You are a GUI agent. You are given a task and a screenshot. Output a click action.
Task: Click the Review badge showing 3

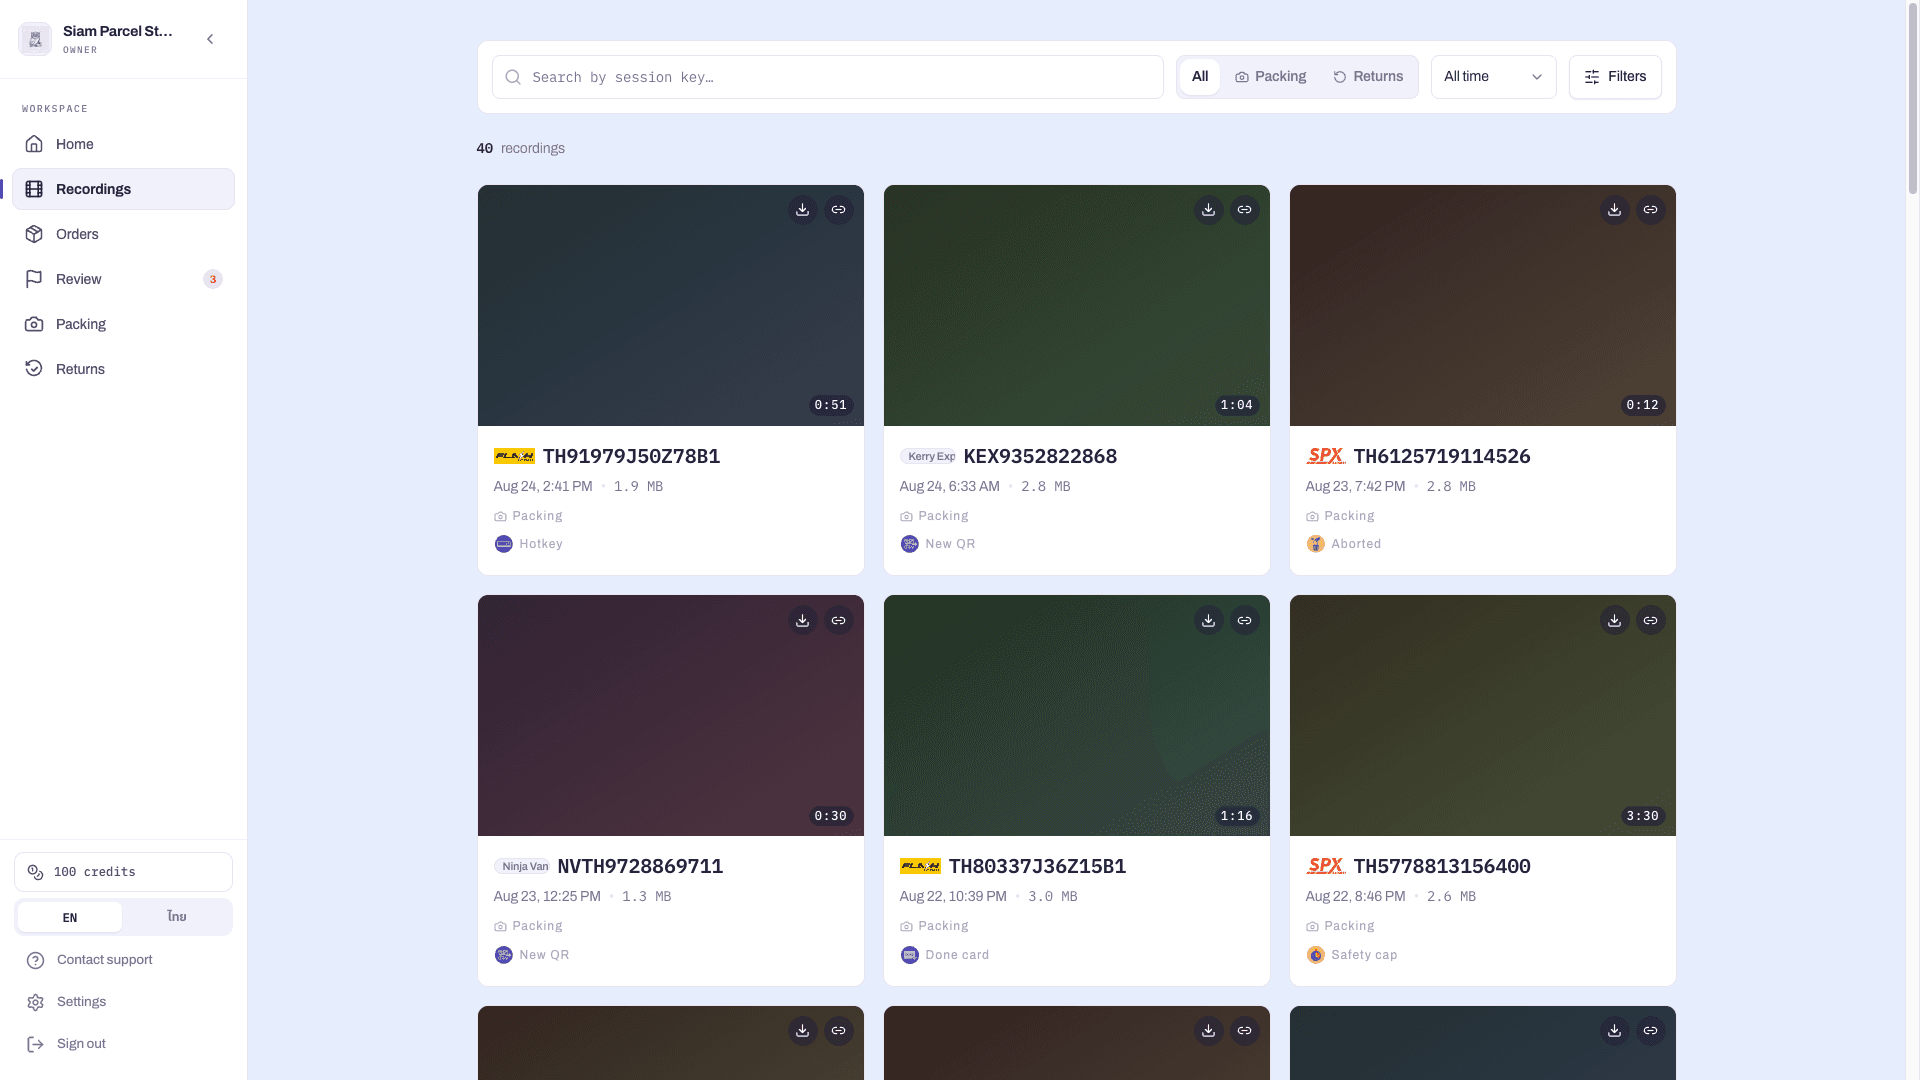tap(213, 279)
